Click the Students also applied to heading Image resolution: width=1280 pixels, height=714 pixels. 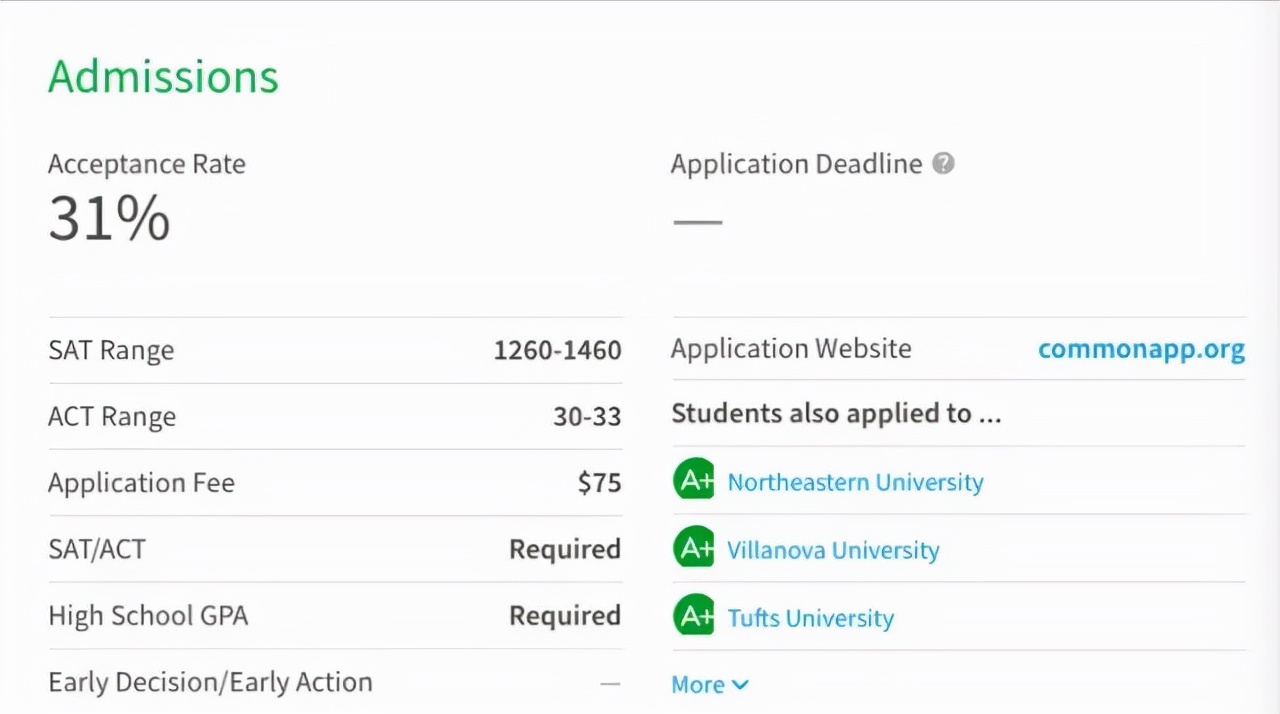pos(836,414)
